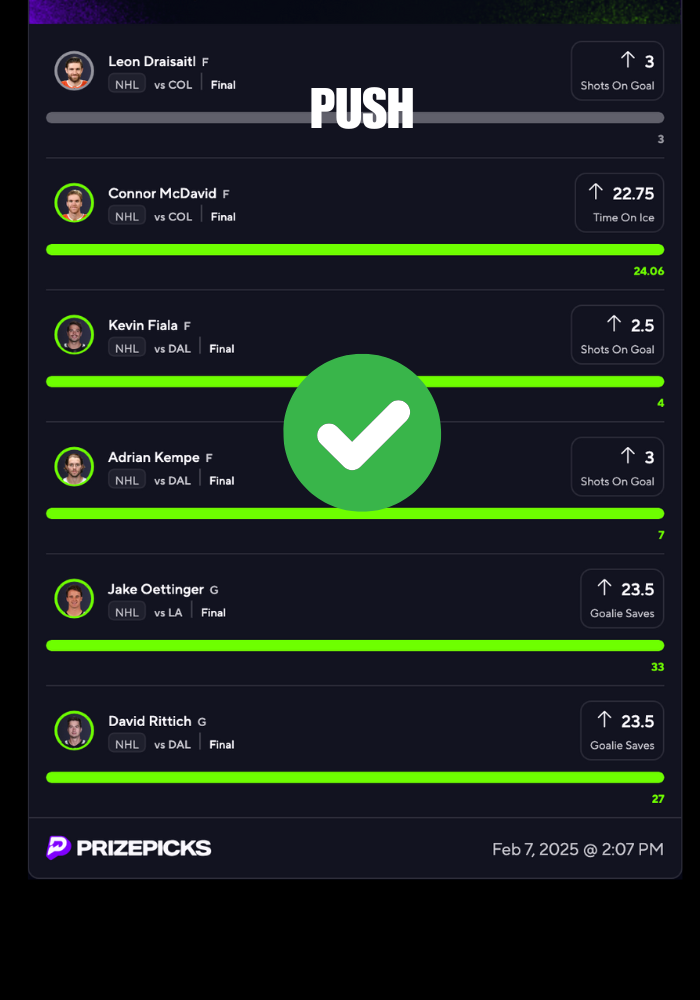Viewport: 700px width, 1000px height.
Task: Click the NHL tag under Connor McDavid
Action: 127,216
